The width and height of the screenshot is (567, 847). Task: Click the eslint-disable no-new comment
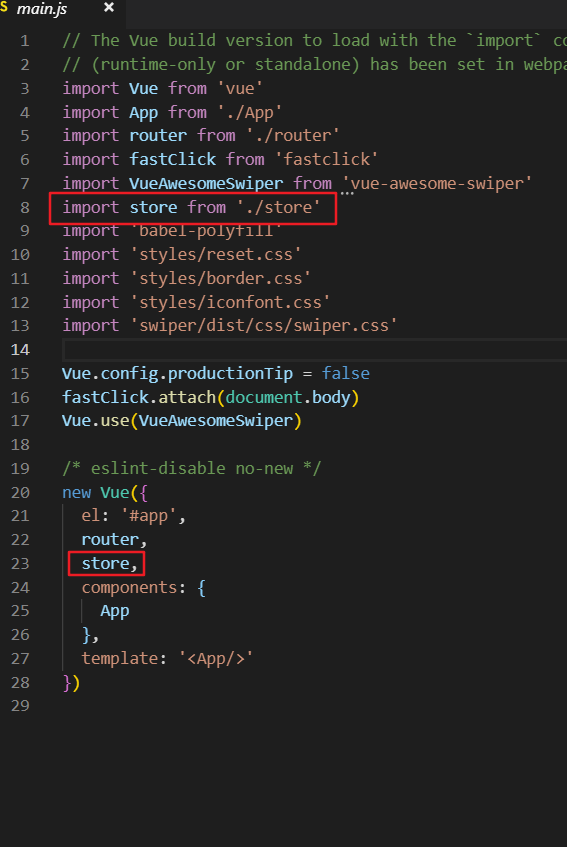click(x=192, y=468)
